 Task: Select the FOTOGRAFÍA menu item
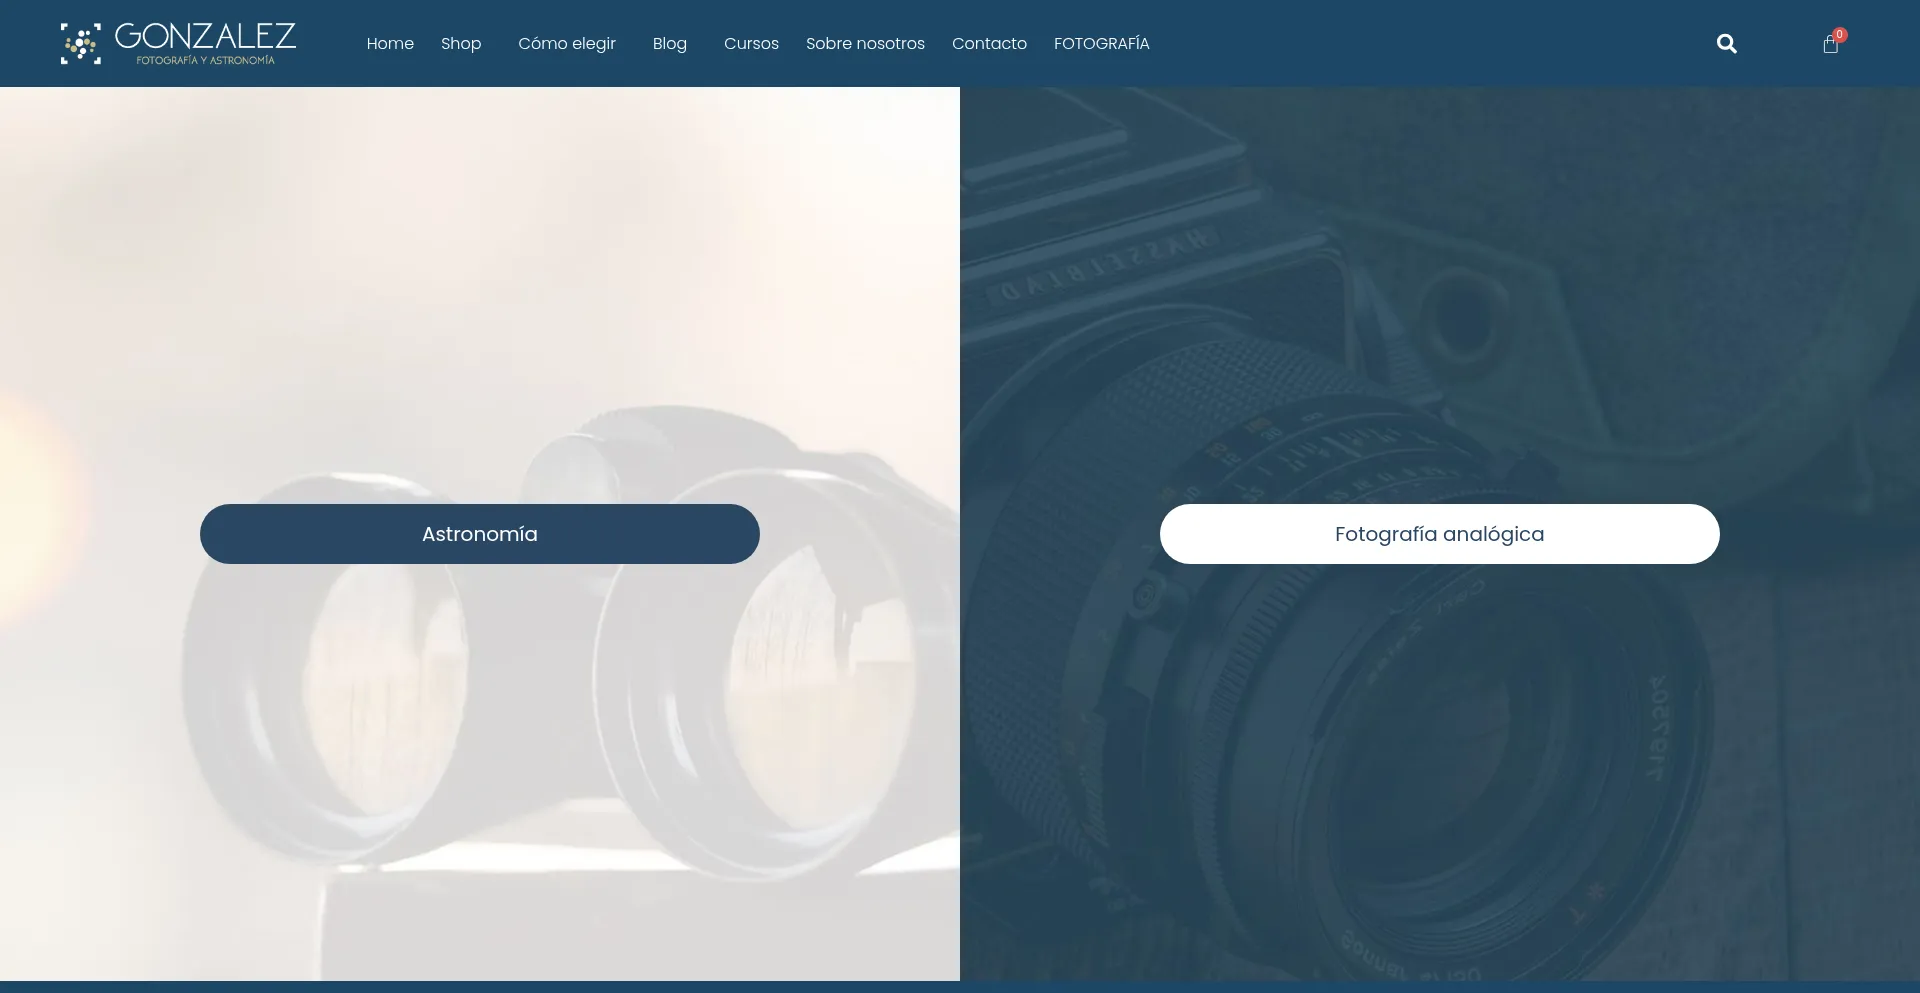tap(1102, 44)
